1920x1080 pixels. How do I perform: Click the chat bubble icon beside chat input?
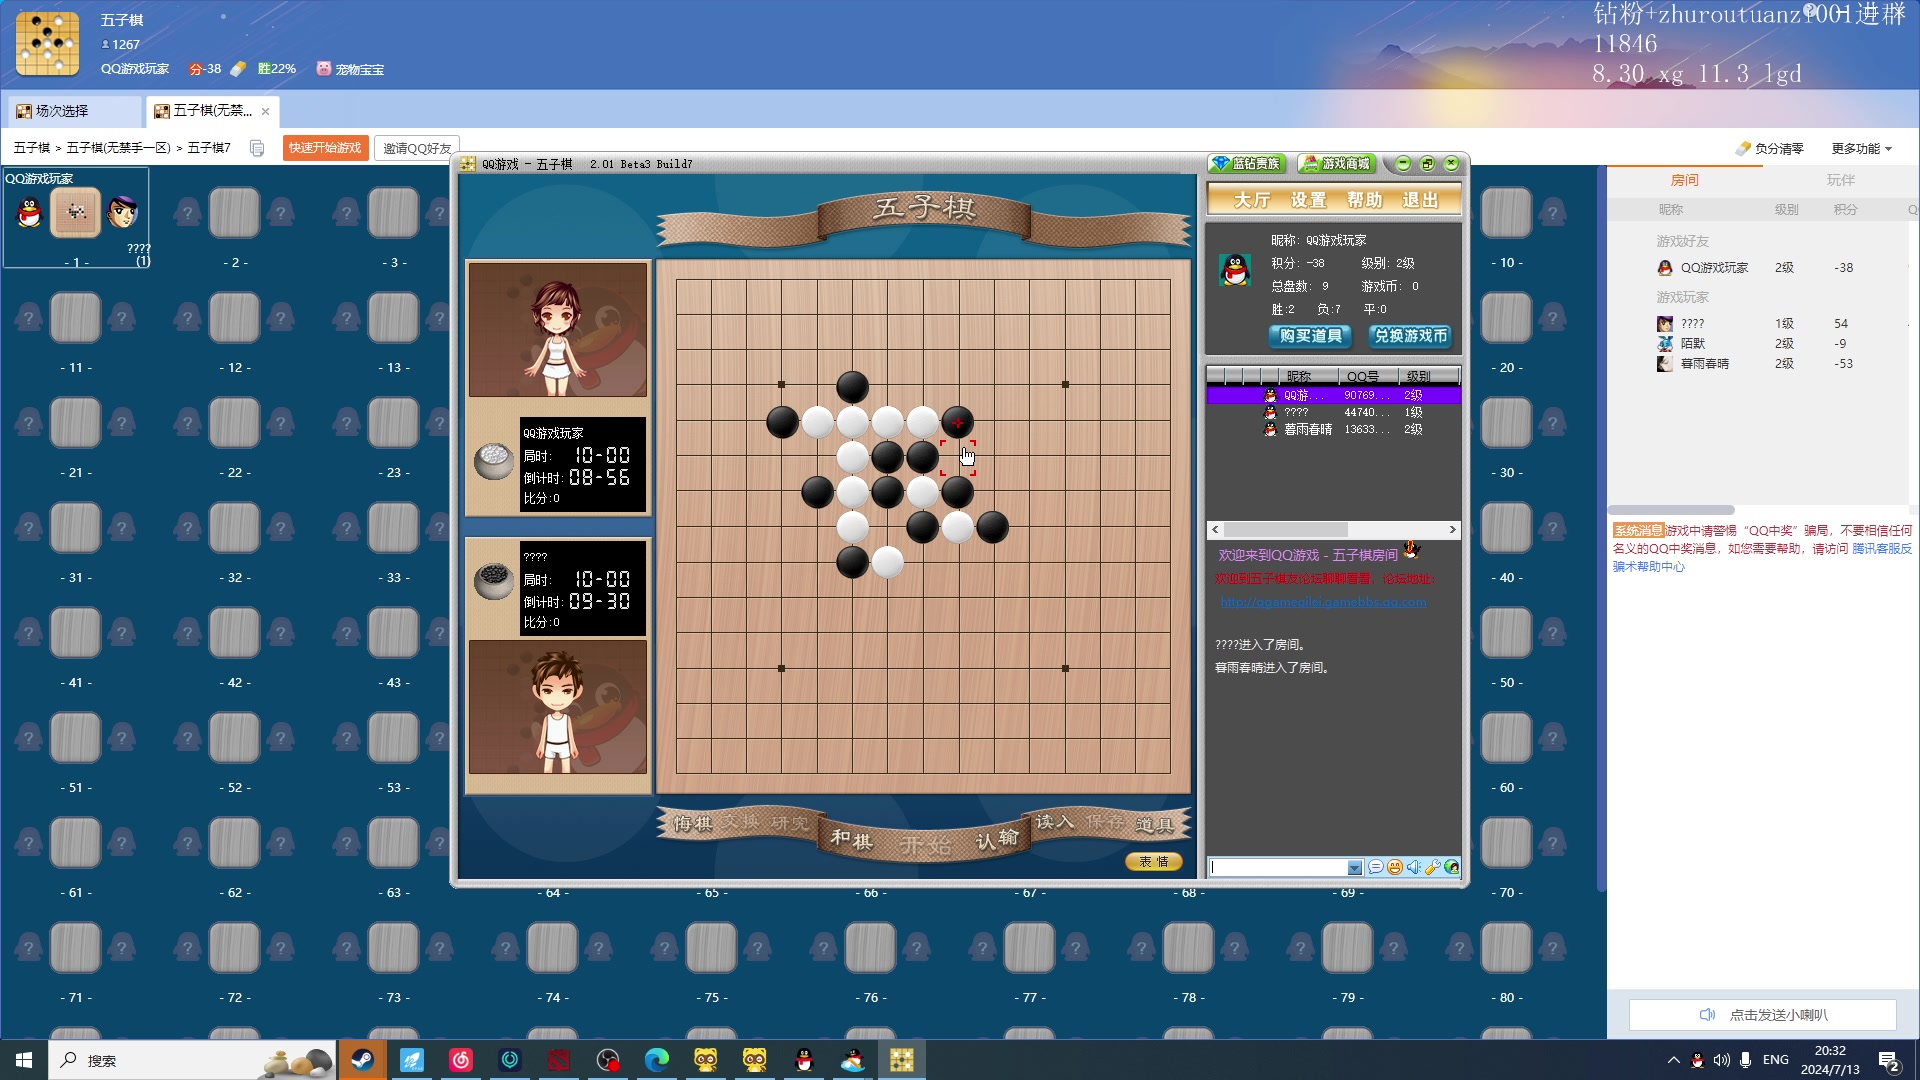(1376, 867)
